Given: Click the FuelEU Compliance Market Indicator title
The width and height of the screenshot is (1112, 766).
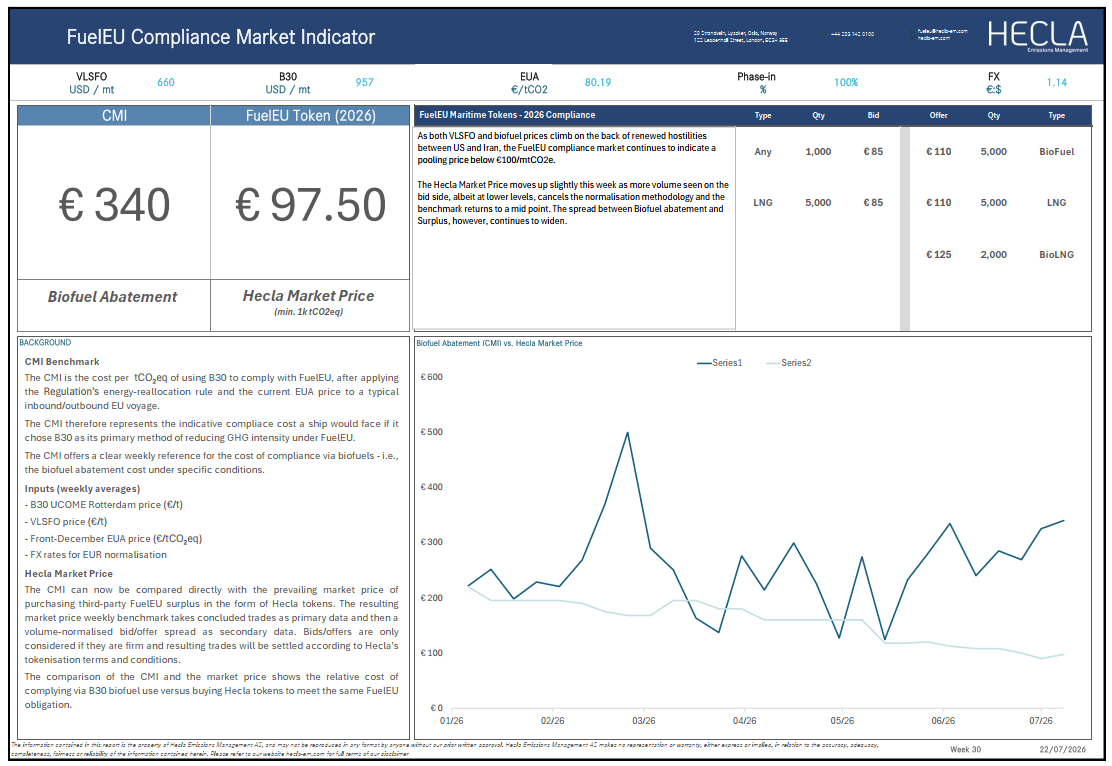Looking at the screenshot, I should click(x=221, y=37).
